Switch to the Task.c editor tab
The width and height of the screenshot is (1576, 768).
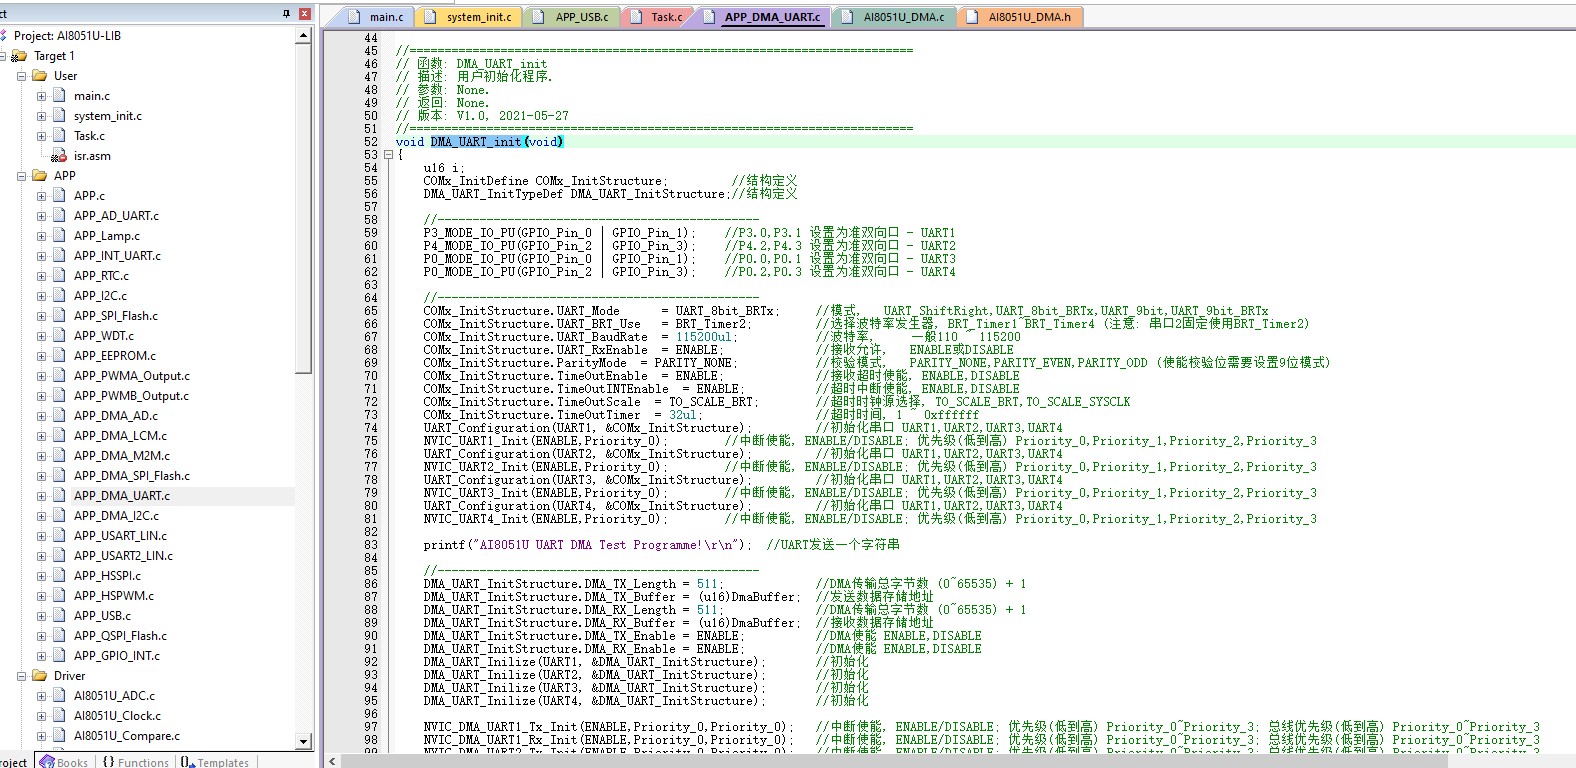(657, 17)
